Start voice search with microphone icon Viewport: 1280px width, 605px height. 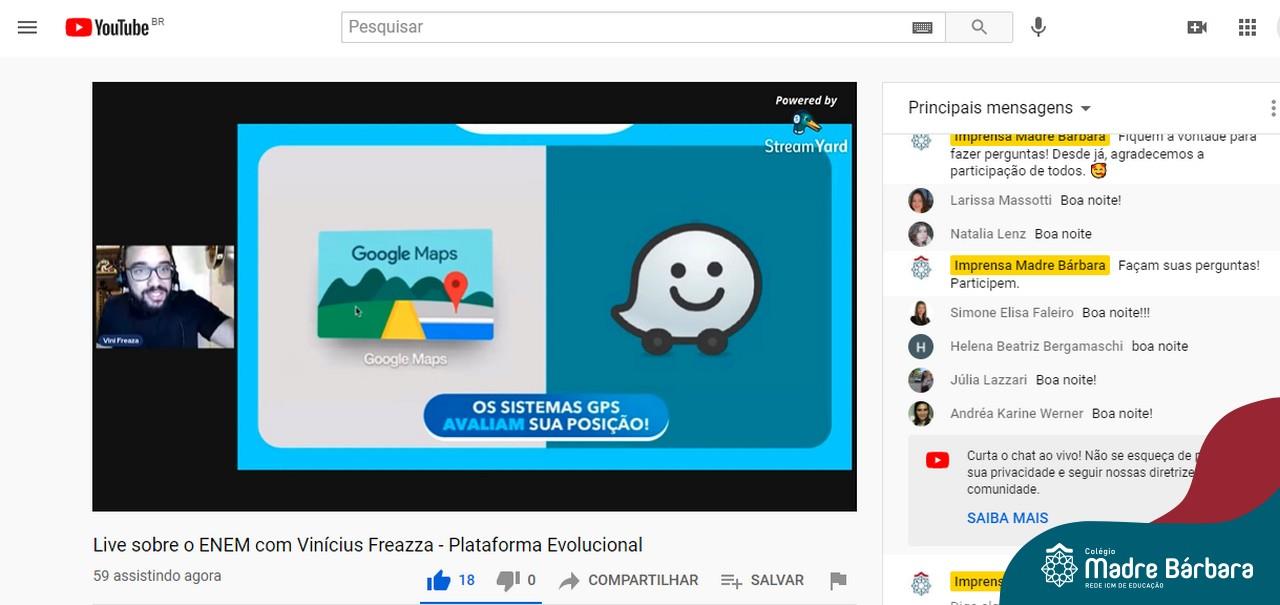coord(1038,27)
